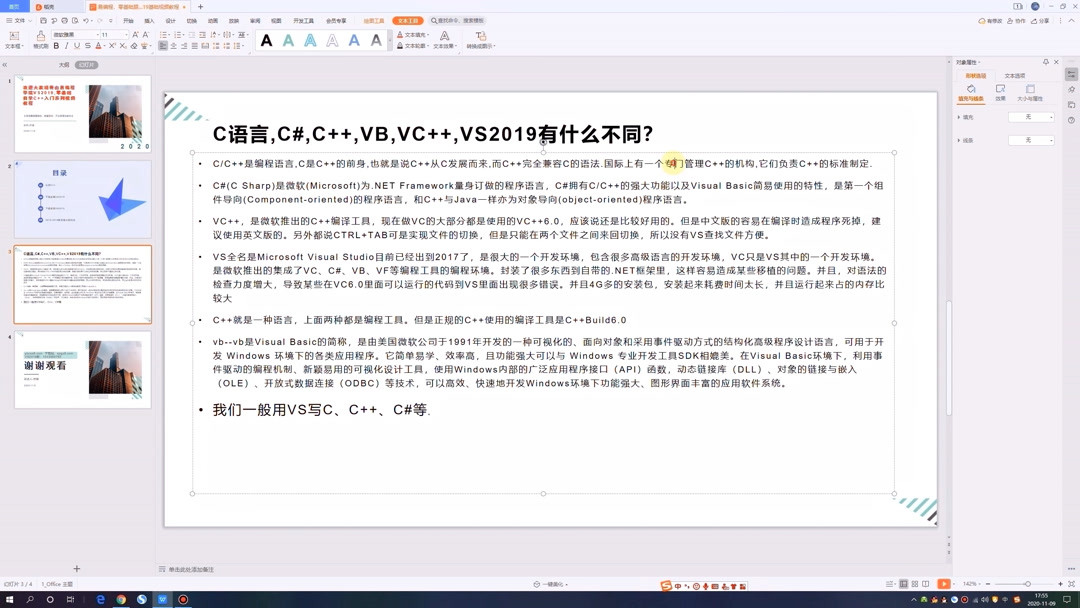Open slide sorter view from status bar

click(x=914, y=583)
